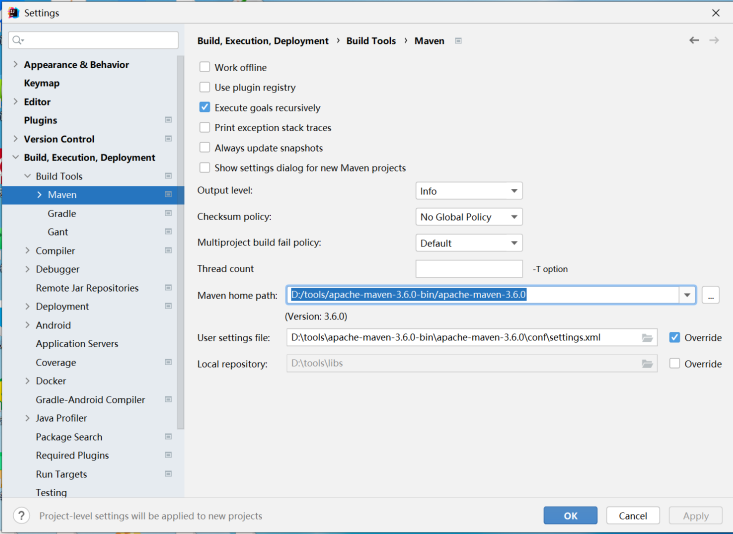Screen dimensions: 733x534
Task: Expand Version Control section
Action: click(x=15, y=139)
